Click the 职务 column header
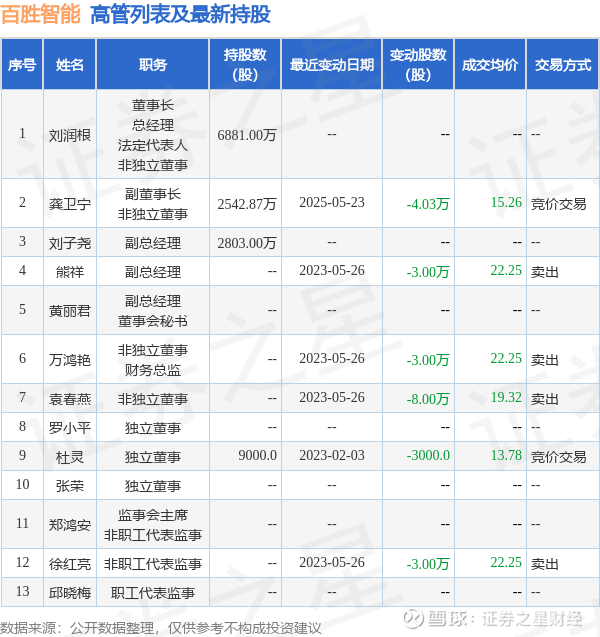 [x=153, y=65]
